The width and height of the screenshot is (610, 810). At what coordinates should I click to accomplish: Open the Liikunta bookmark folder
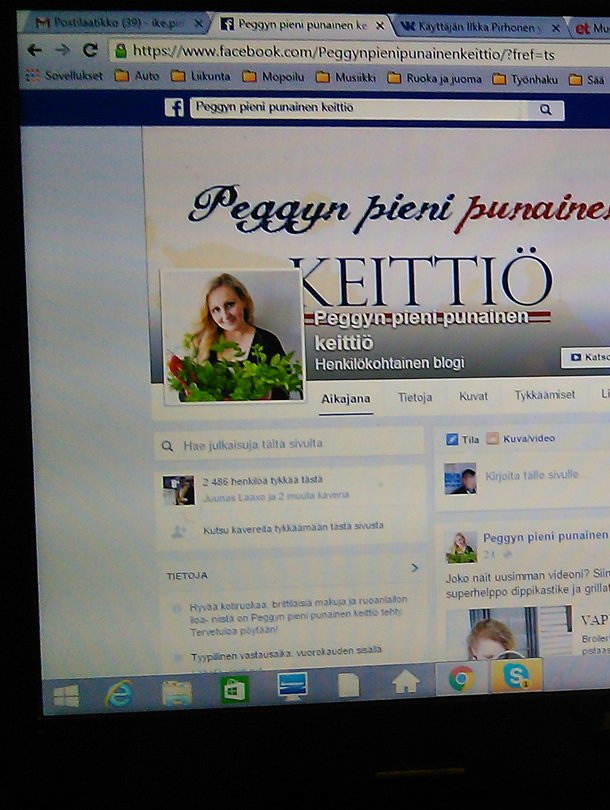tap(200, 76)
